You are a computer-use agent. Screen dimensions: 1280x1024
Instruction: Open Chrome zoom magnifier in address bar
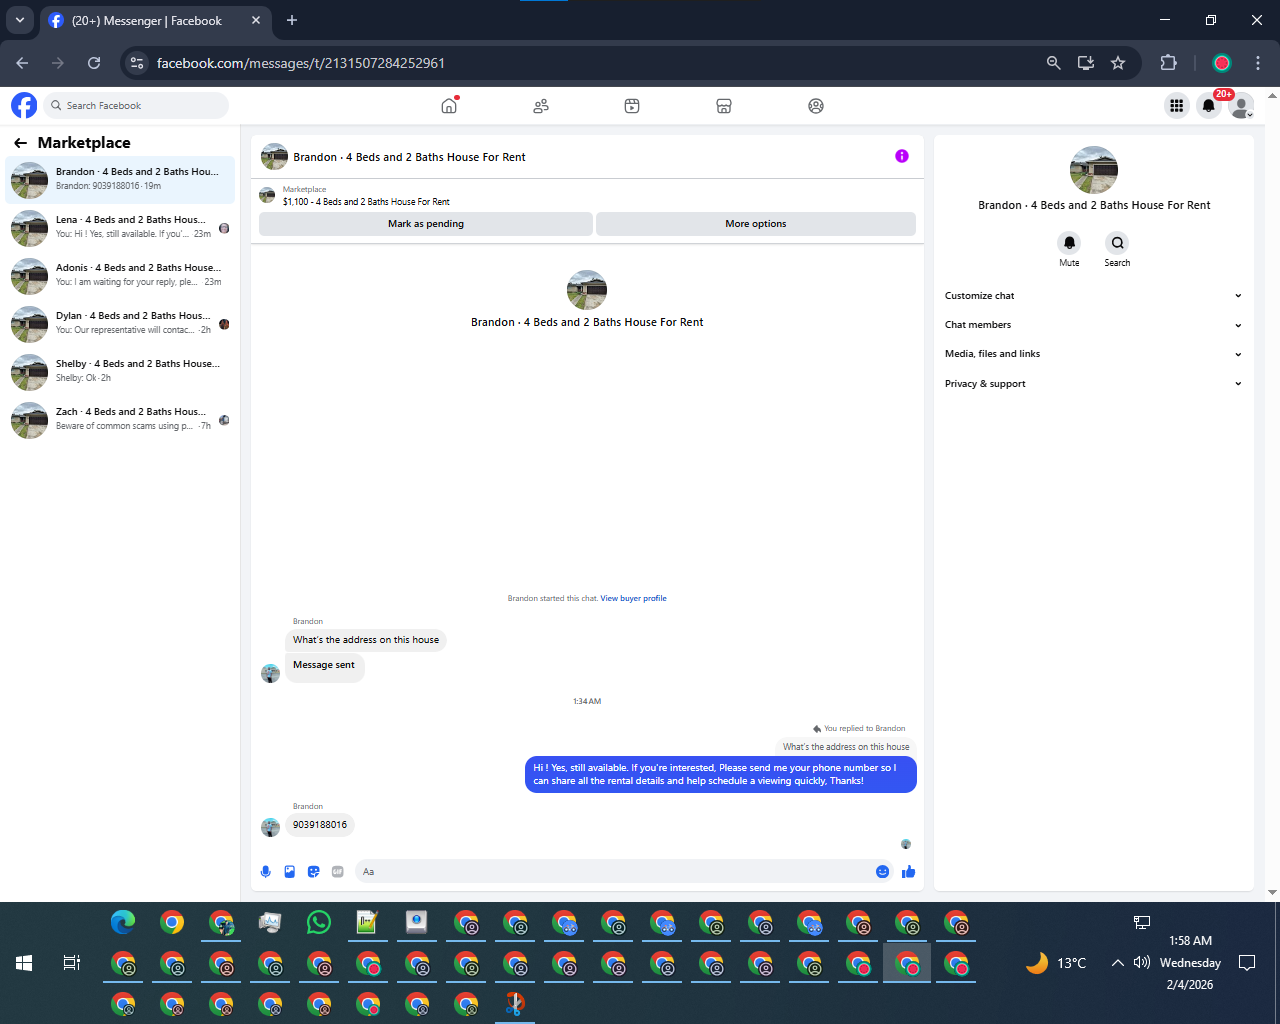(1053, 63)
